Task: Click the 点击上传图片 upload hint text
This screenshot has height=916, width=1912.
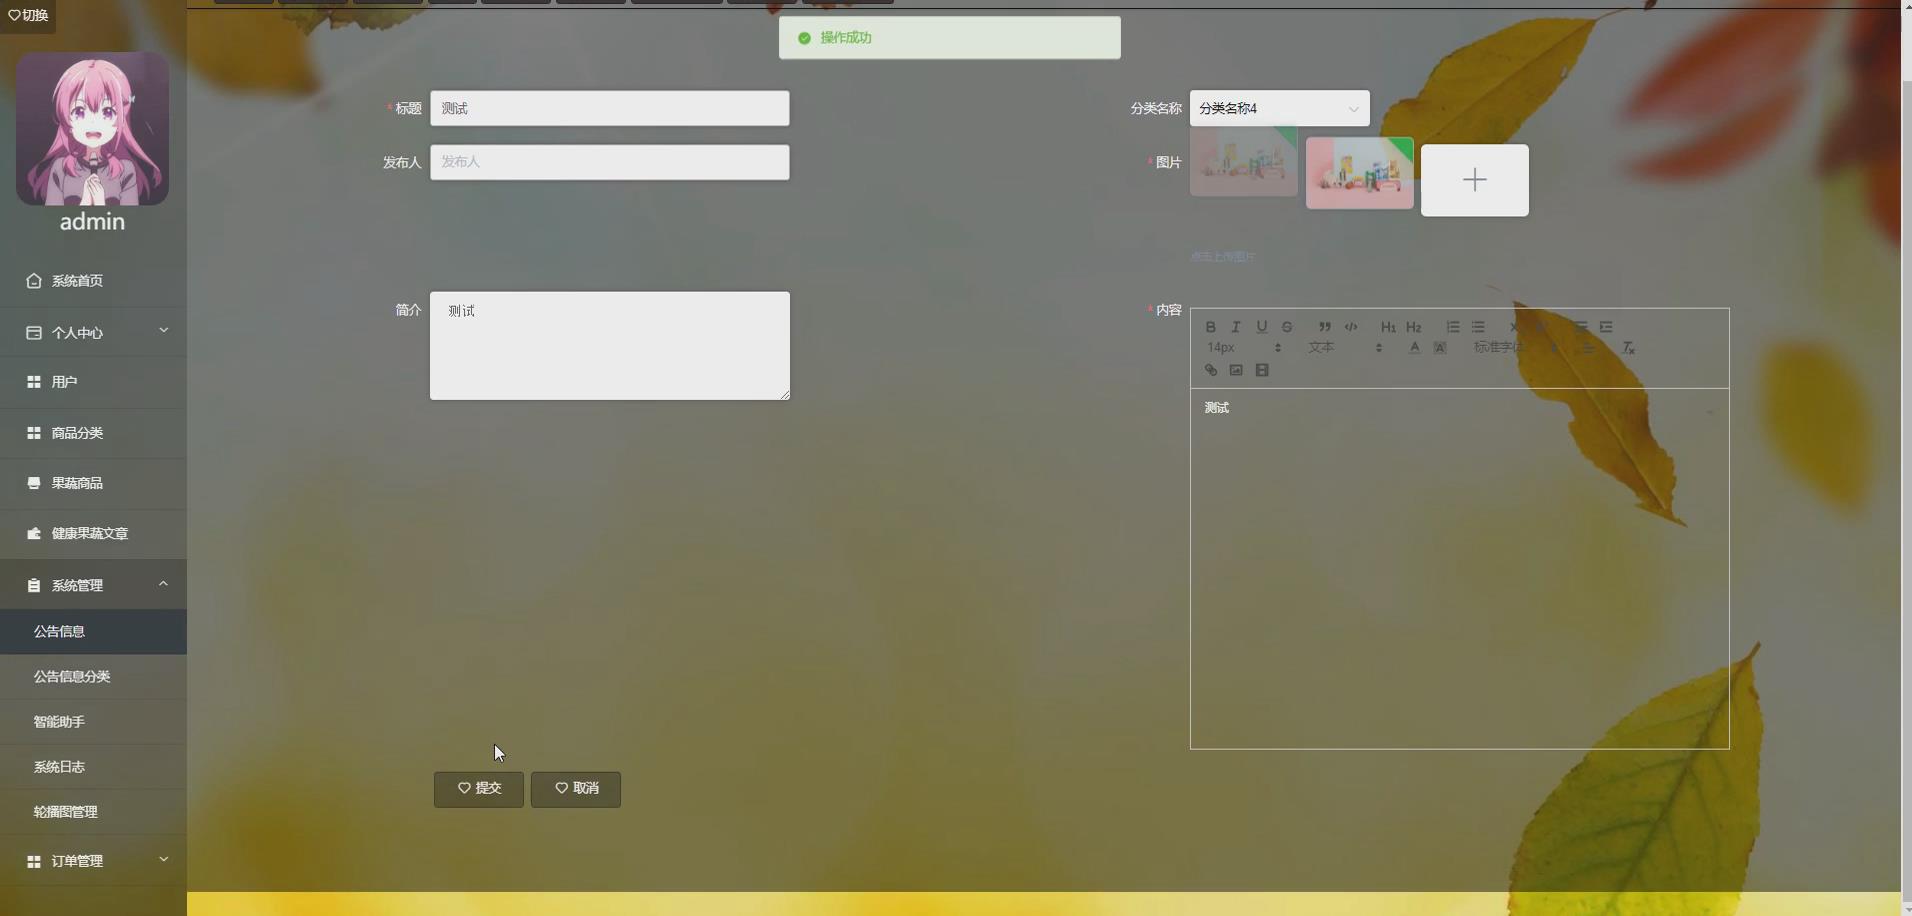Action: 1223,257
